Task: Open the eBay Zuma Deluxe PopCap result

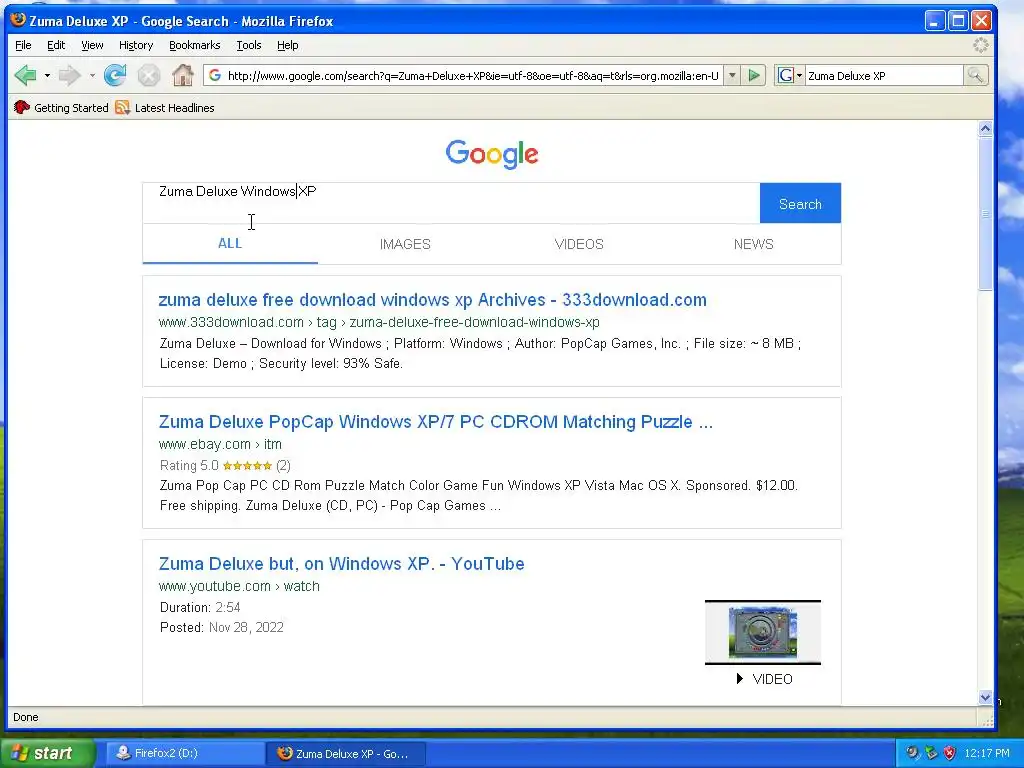Action: 436,422
